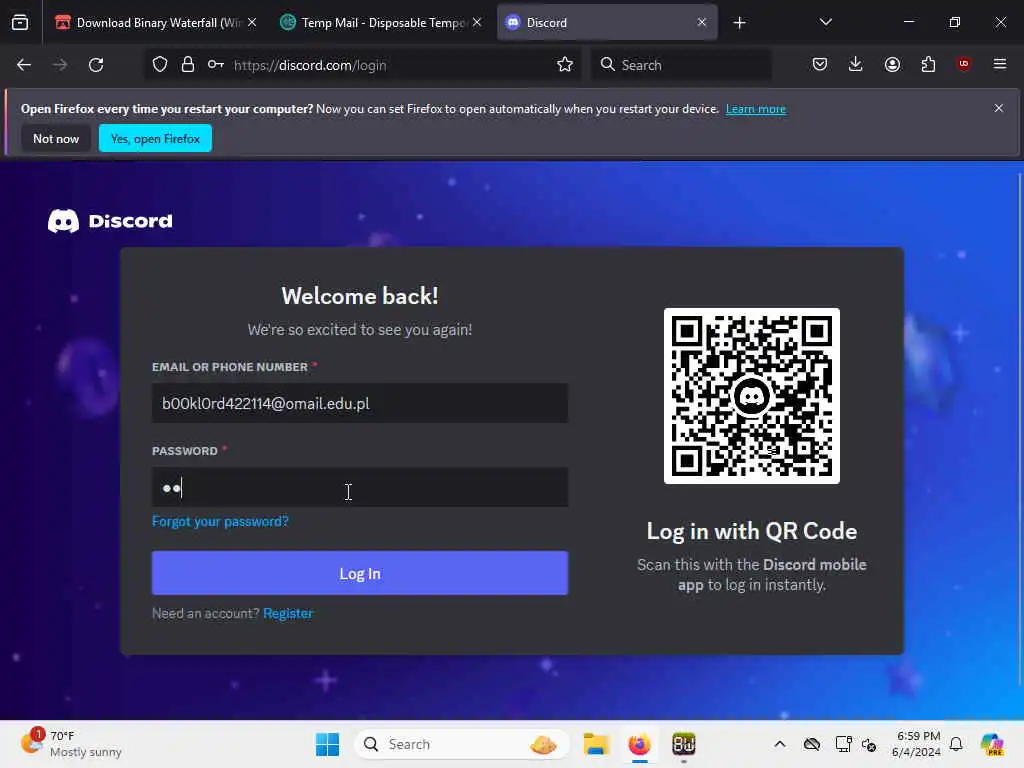The image size is (1024, 768).
Task: Focus the Email or Phone Number field
Action: pyautogui.click(x=360, y=403)
